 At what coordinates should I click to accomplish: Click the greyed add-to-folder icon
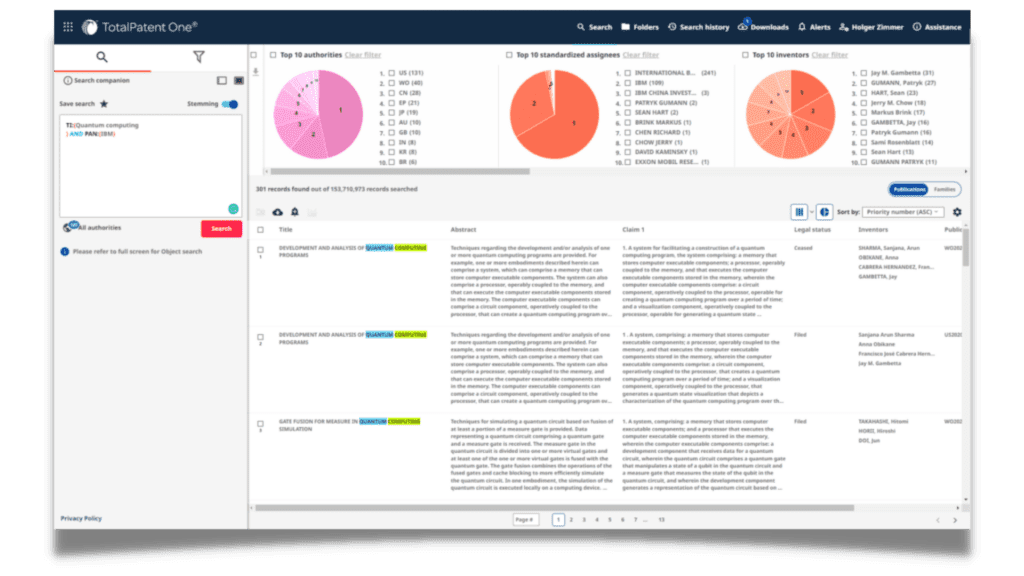click(x=261, y=212)
